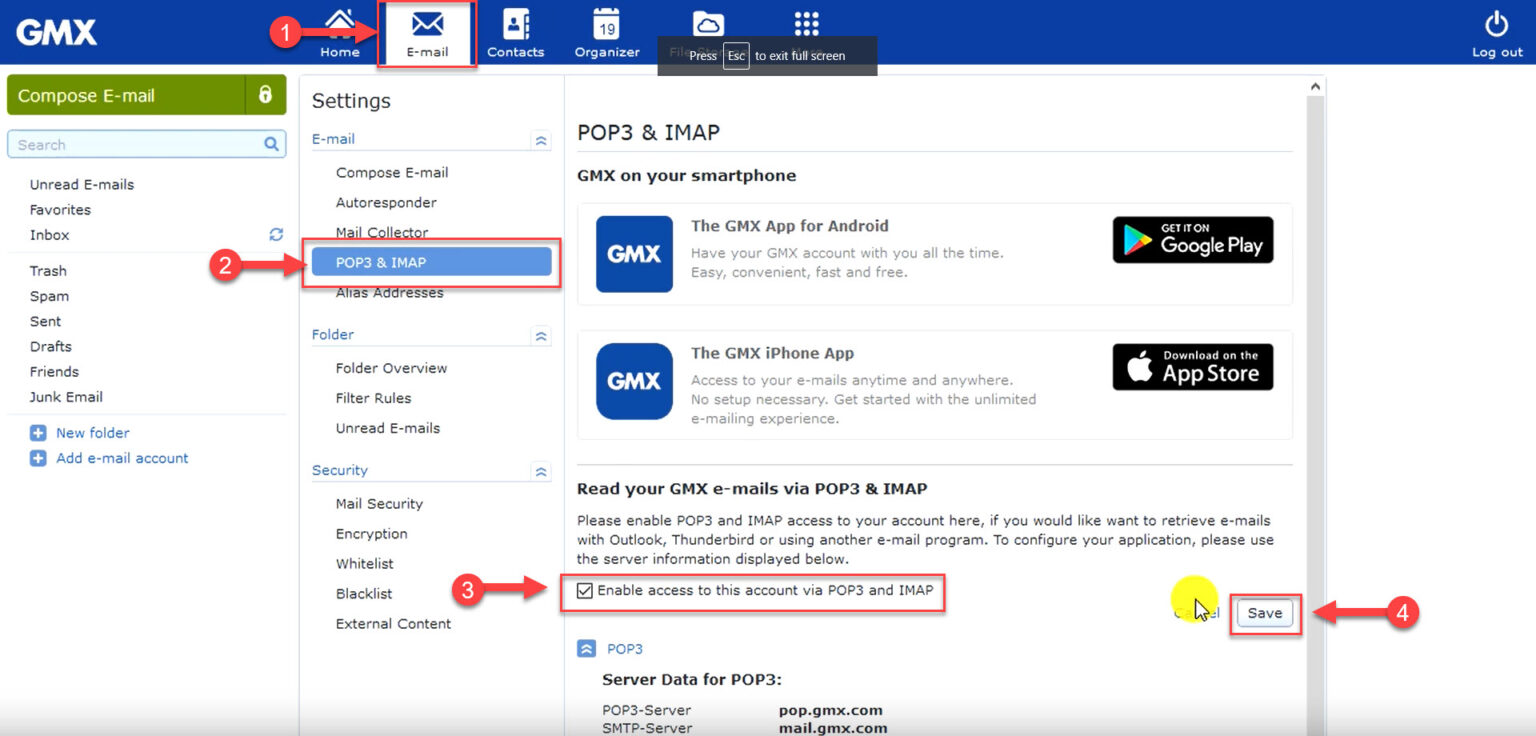Collapse the Security settings section
The height and width of the screenshot is (736, 1536).
pyautogui.click(x=540, y=470)
